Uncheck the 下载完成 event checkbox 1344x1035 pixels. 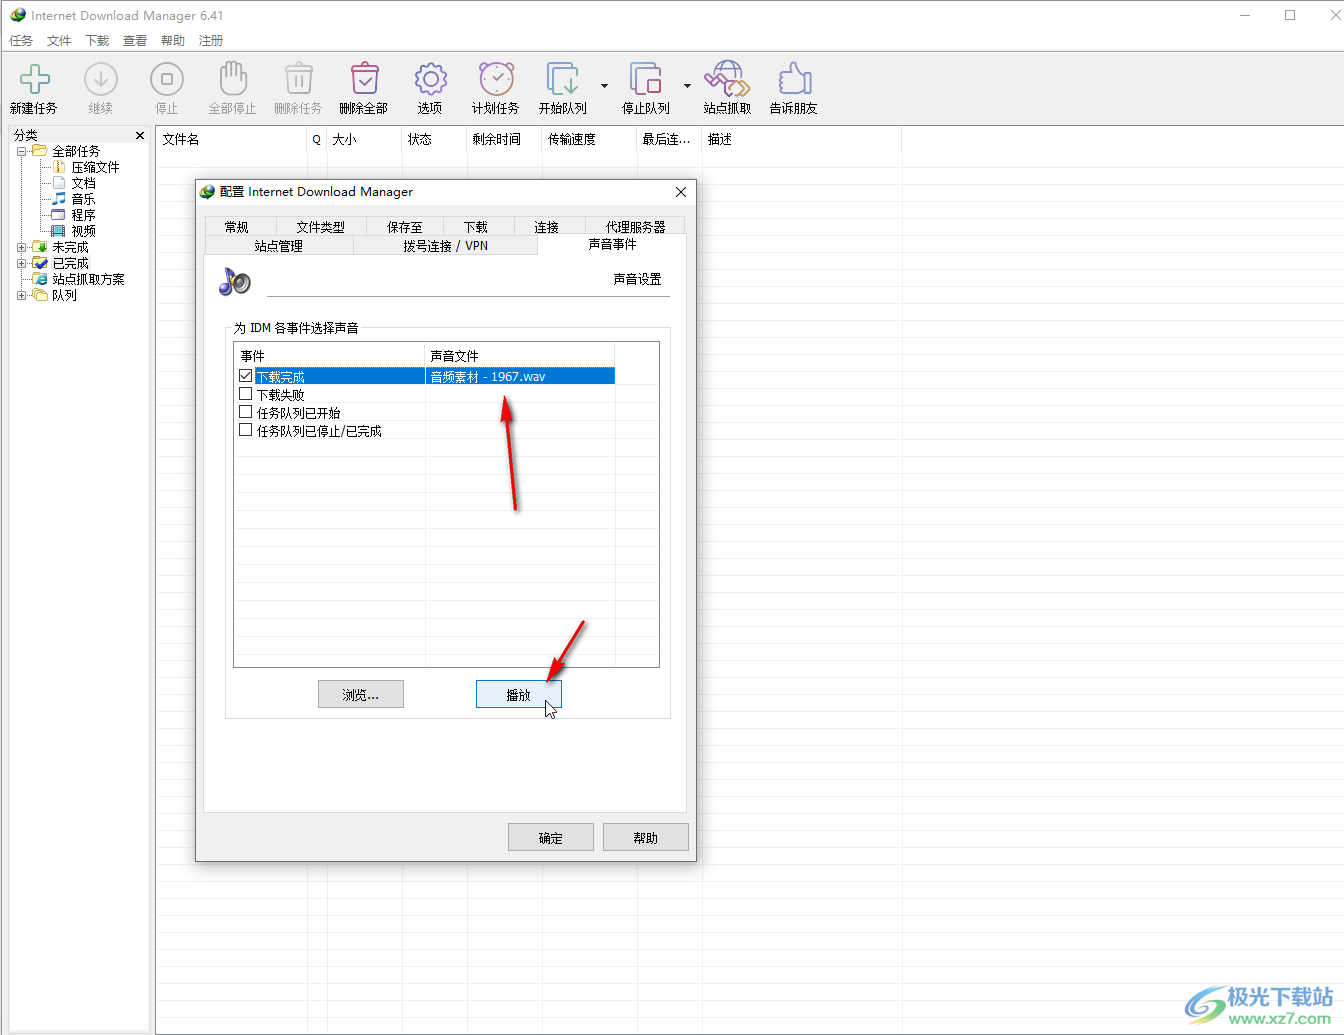[246, 376]
